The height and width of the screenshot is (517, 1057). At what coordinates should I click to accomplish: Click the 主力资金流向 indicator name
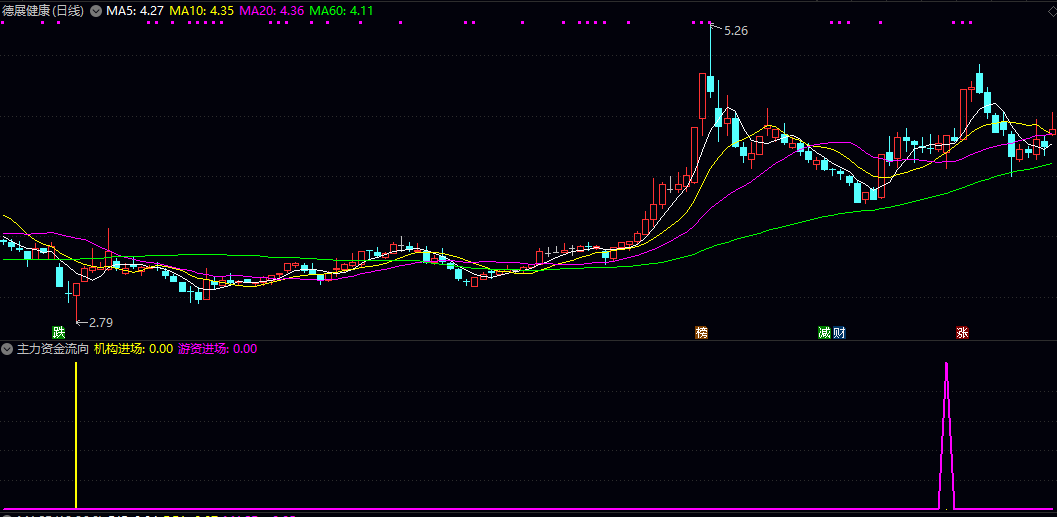tap(52, 349)
